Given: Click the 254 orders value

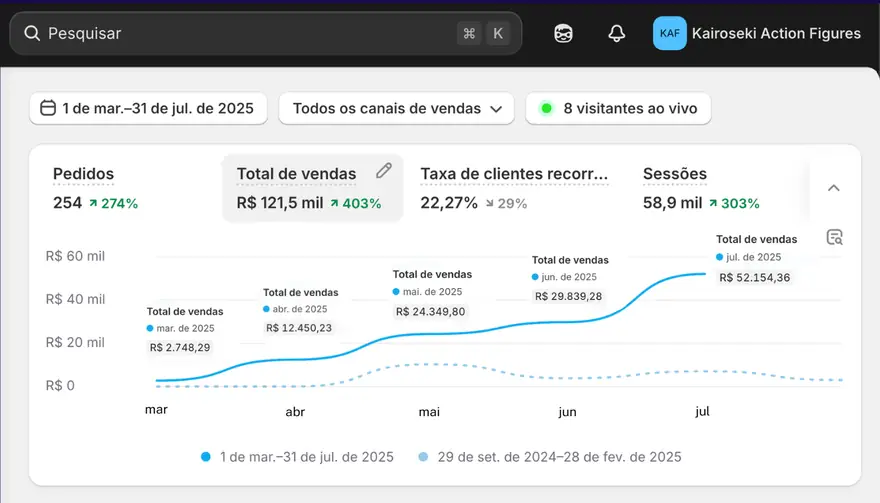Looking at the screenshot, I should (67, 203).
